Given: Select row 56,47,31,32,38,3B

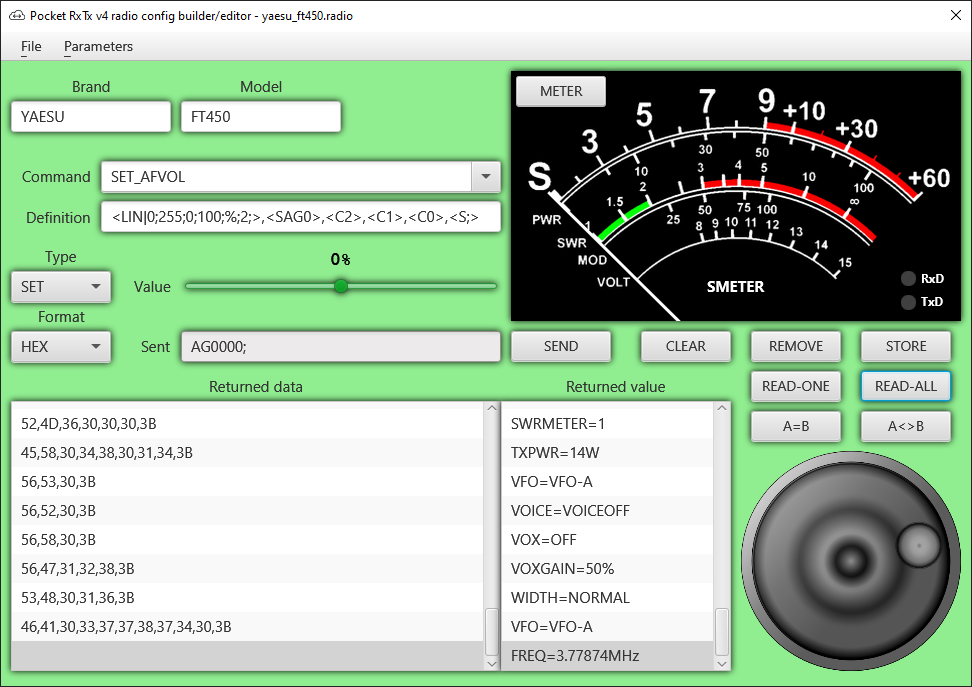Looking at the screenshot, I should [x=247, y=569].
